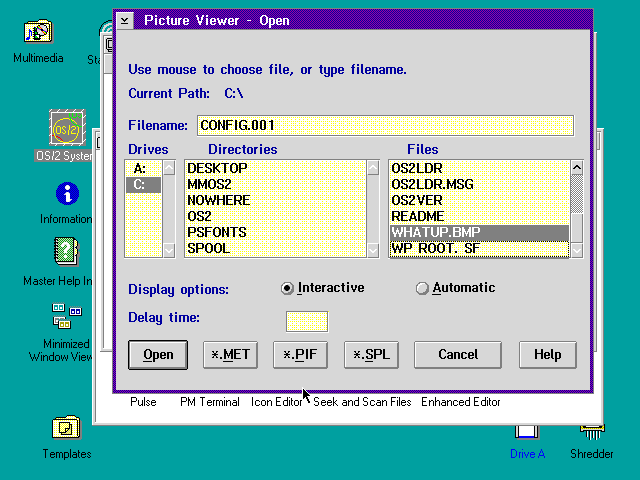Click the Filename input field
The height and width of the screenshot is (480, 640).
tap(385, 125)
